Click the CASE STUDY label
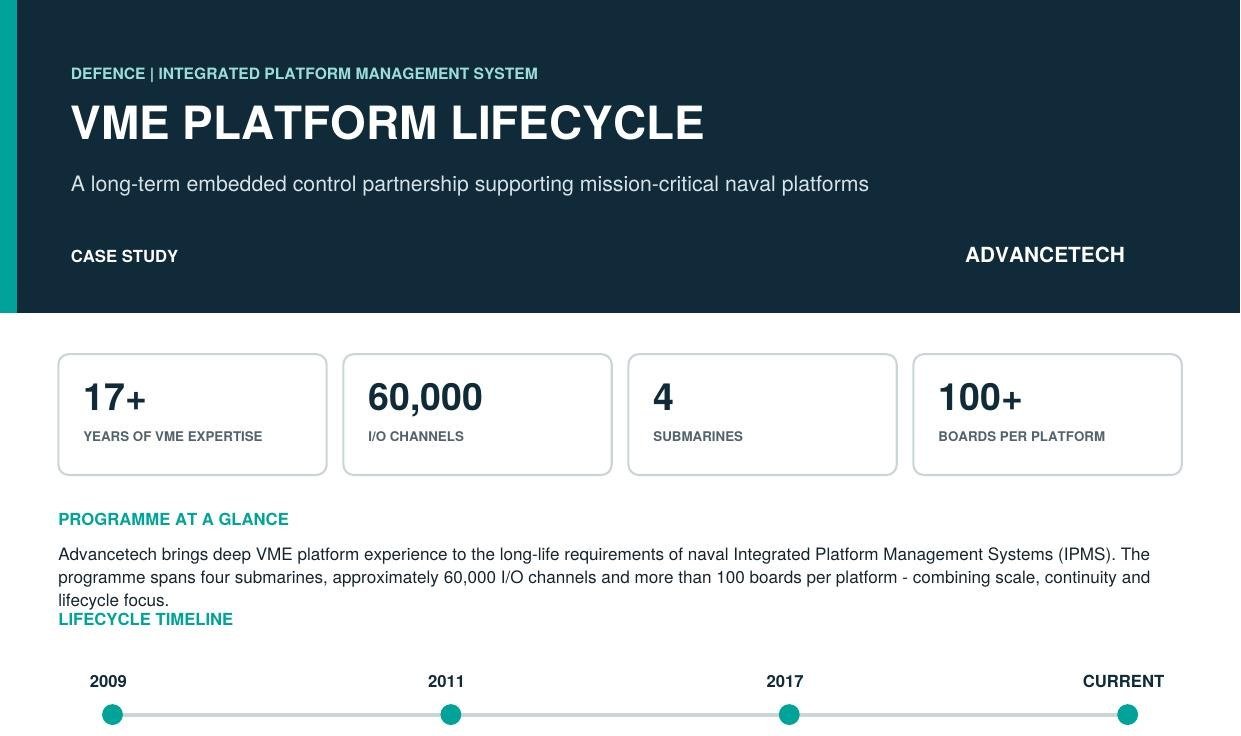This screenshot has width=1241, height=736. [x=124, y=256]
